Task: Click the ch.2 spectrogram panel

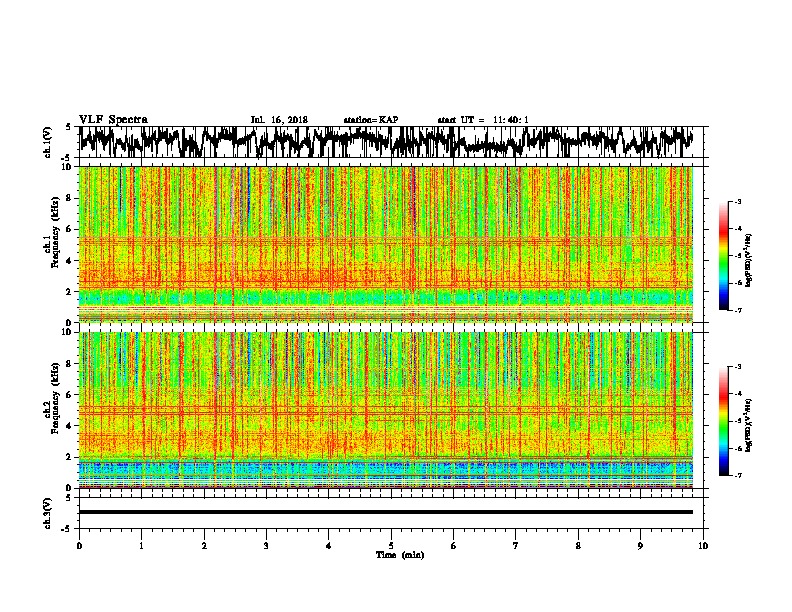Action: [386, 410]
